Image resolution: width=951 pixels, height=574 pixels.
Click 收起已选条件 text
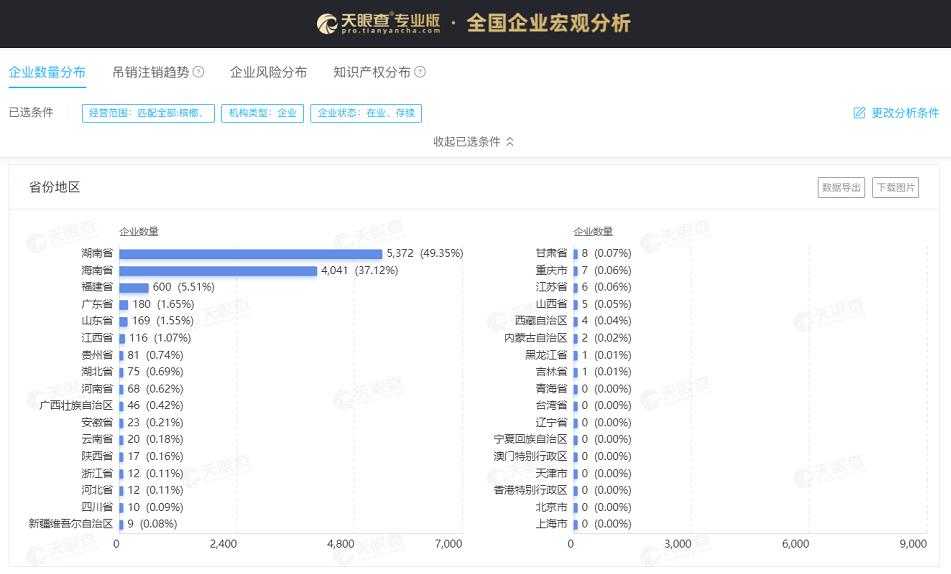click(466, 142)
